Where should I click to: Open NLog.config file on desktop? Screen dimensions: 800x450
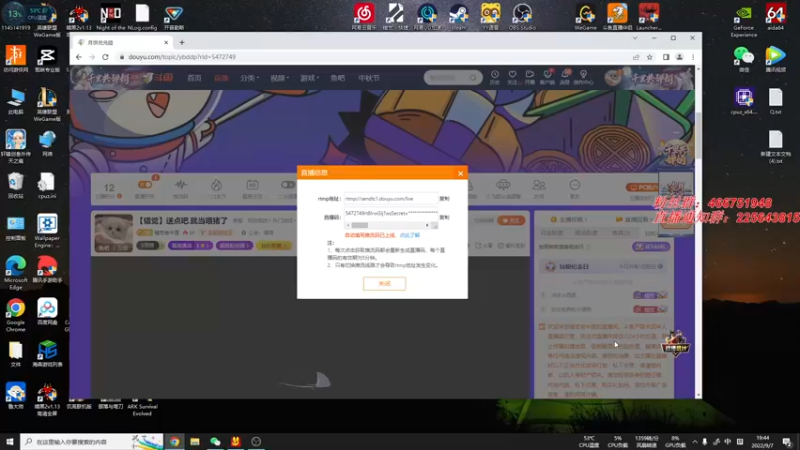142,17
